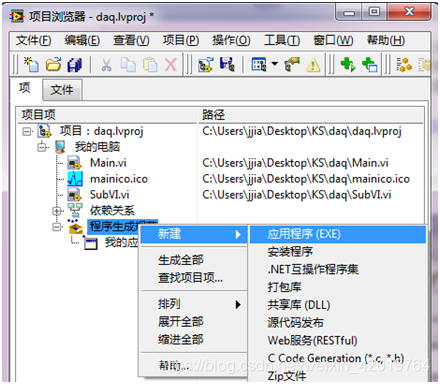
Task: Click the Save All floppy disks icon
Action: (75, 64)
